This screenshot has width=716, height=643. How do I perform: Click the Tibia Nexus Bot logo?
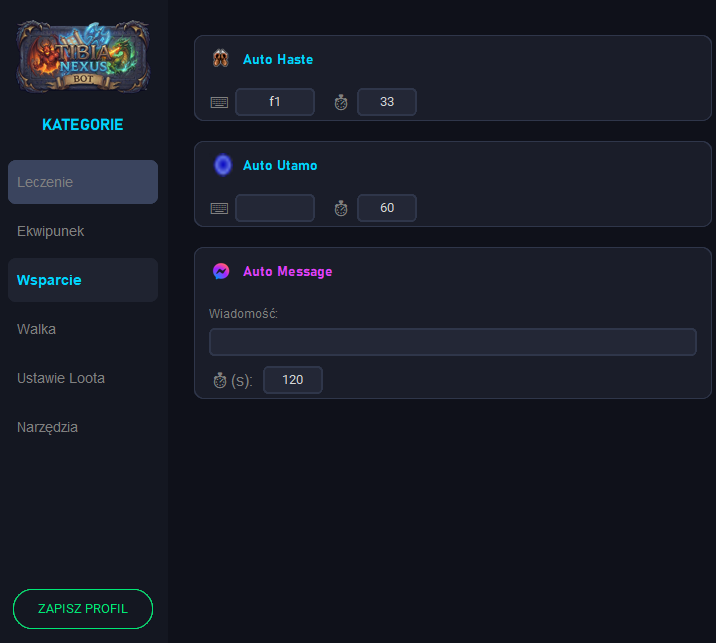point(83,57)
